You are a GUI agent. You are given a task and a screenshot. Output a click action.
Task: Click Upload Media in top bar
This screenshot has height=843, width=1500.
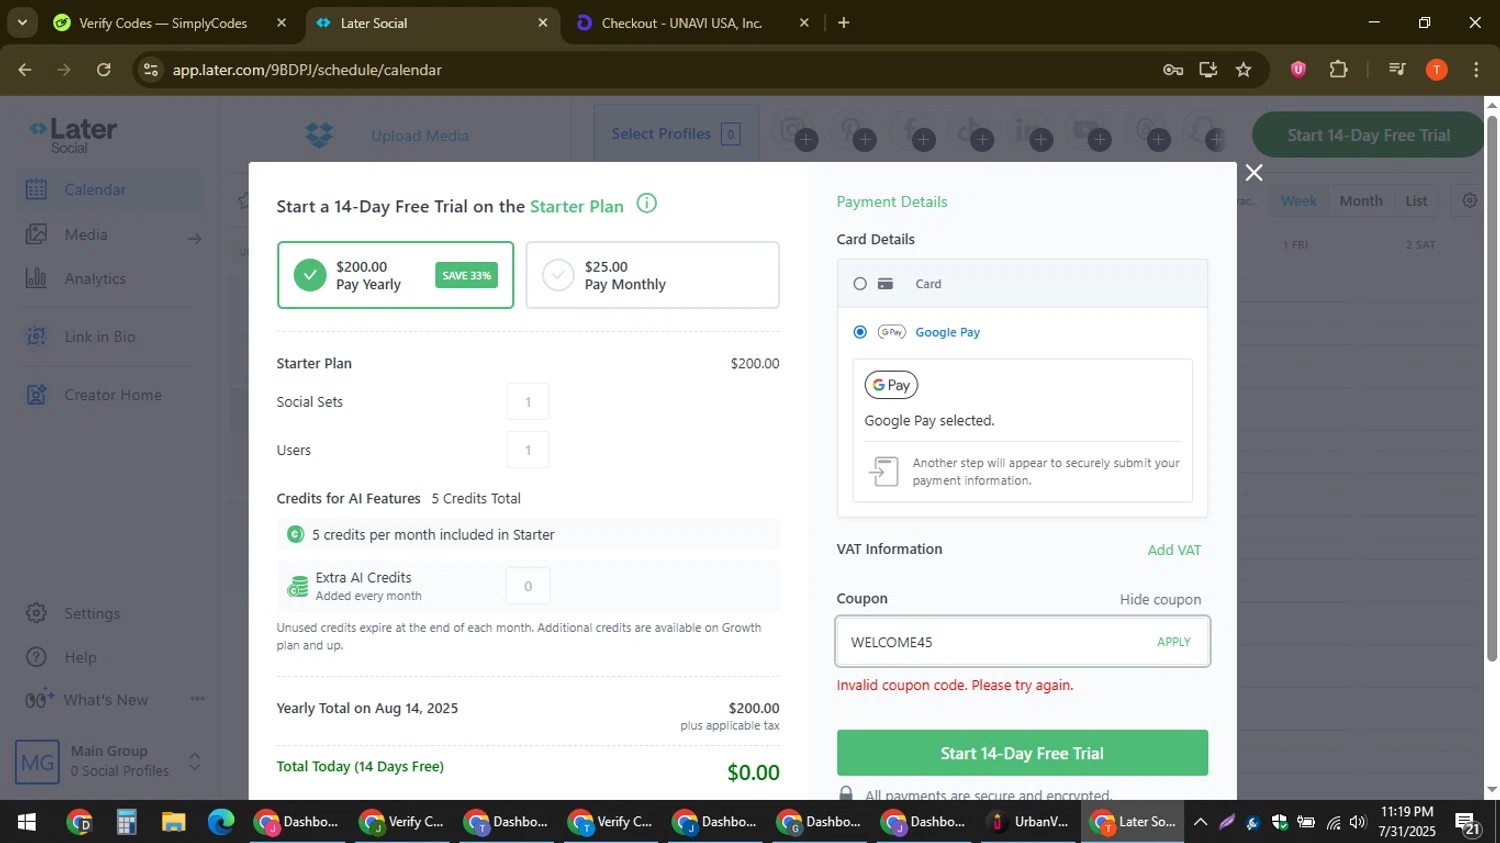pos(420,136)
